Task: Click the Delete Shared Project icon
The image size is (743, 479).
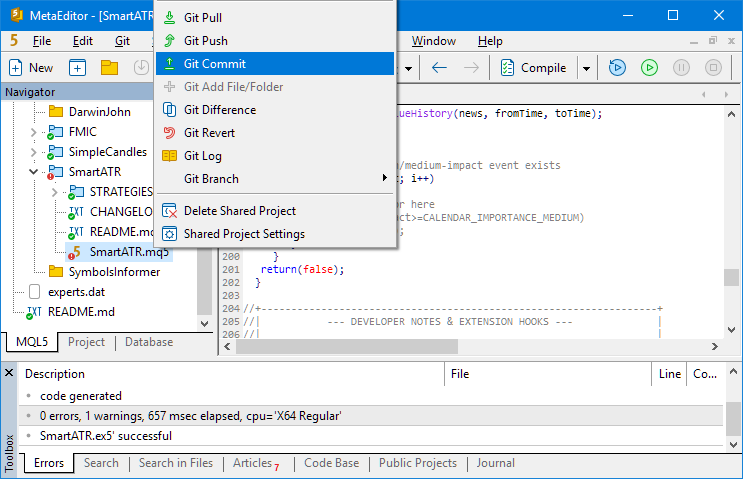Action: click(169, 211)
